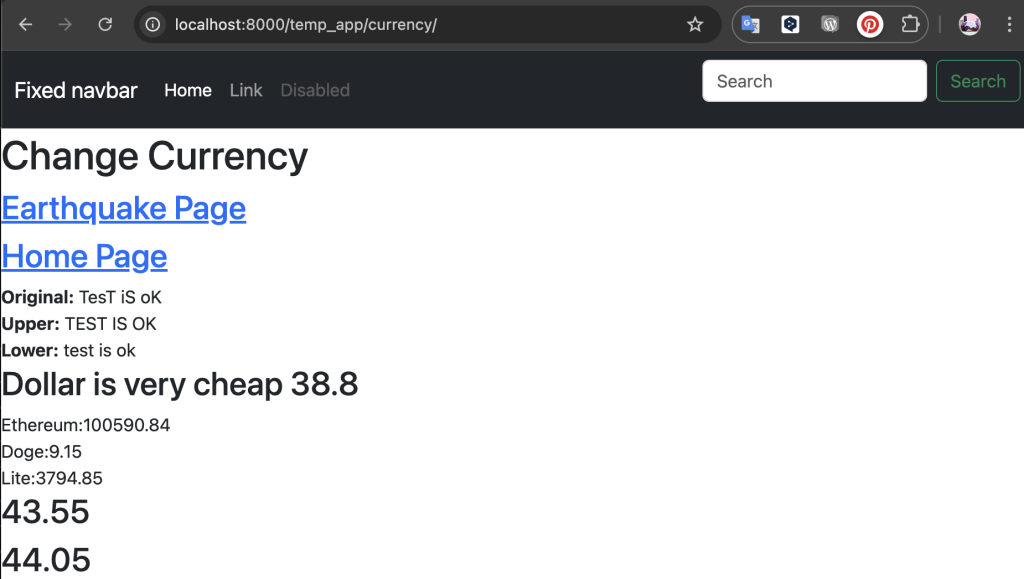Click the Fixed navbar brand
This screenshot has height=579, width=1024.
click(x=76, y=90)
